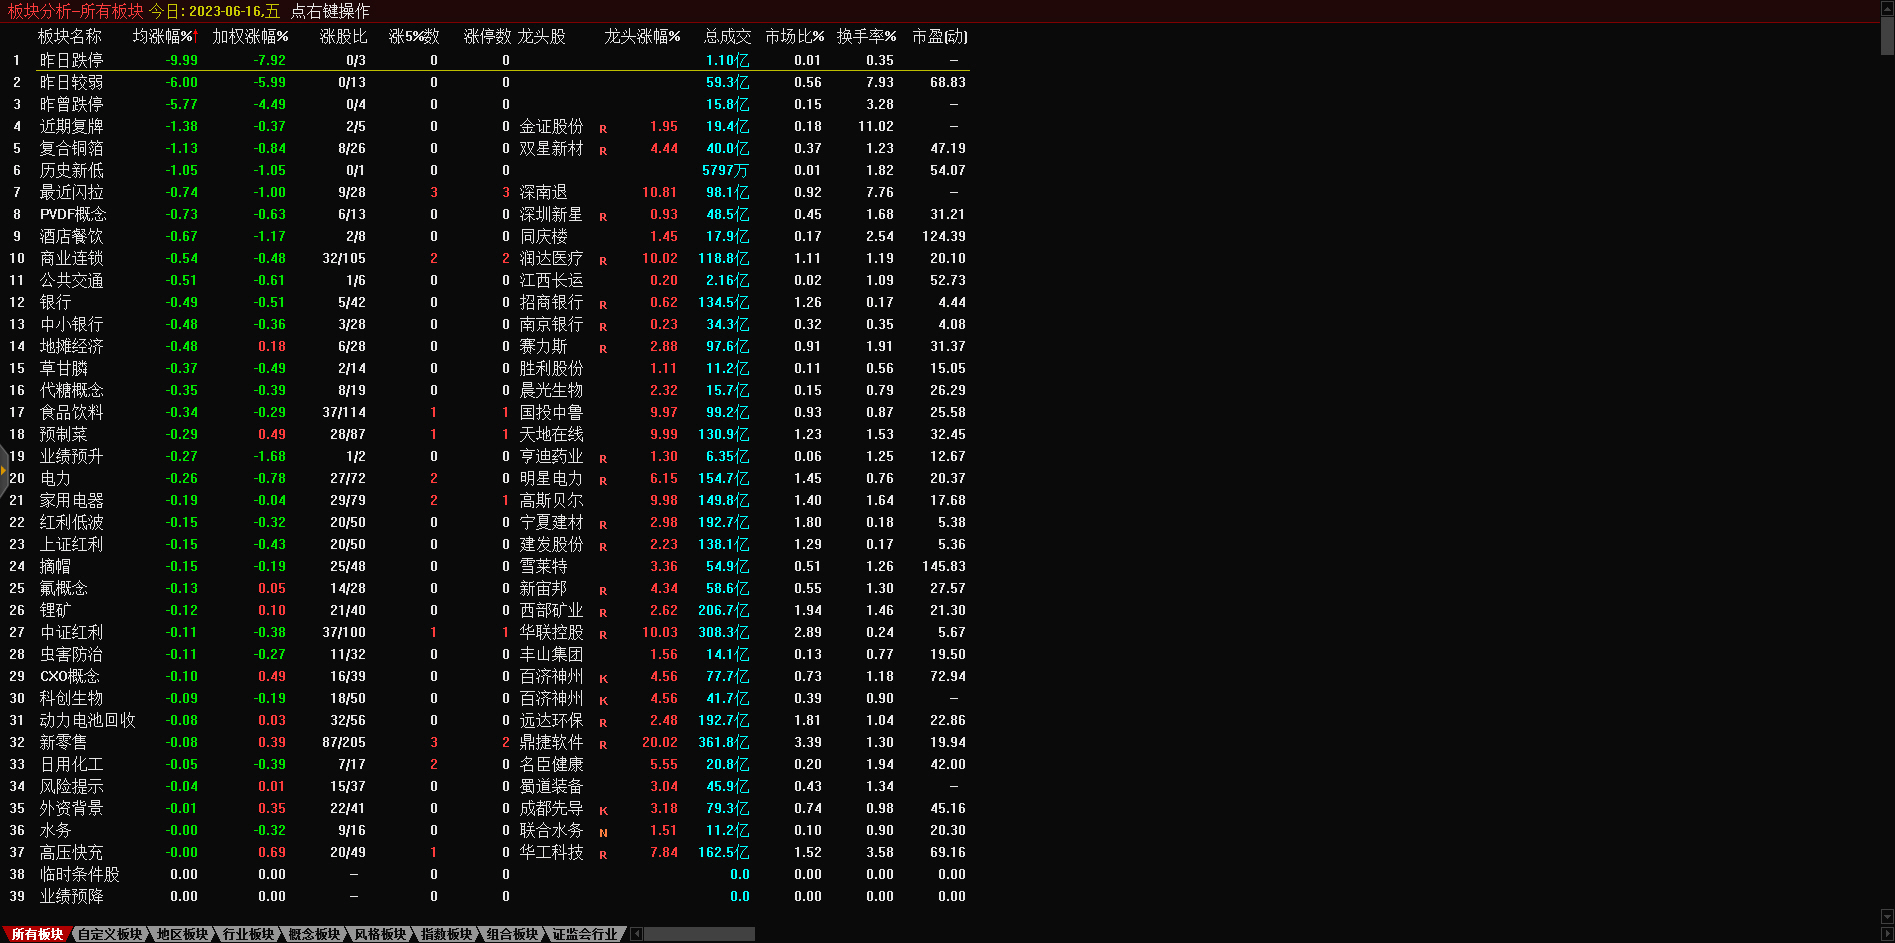Click the R marker beside 金证股份

pos(603,128)
